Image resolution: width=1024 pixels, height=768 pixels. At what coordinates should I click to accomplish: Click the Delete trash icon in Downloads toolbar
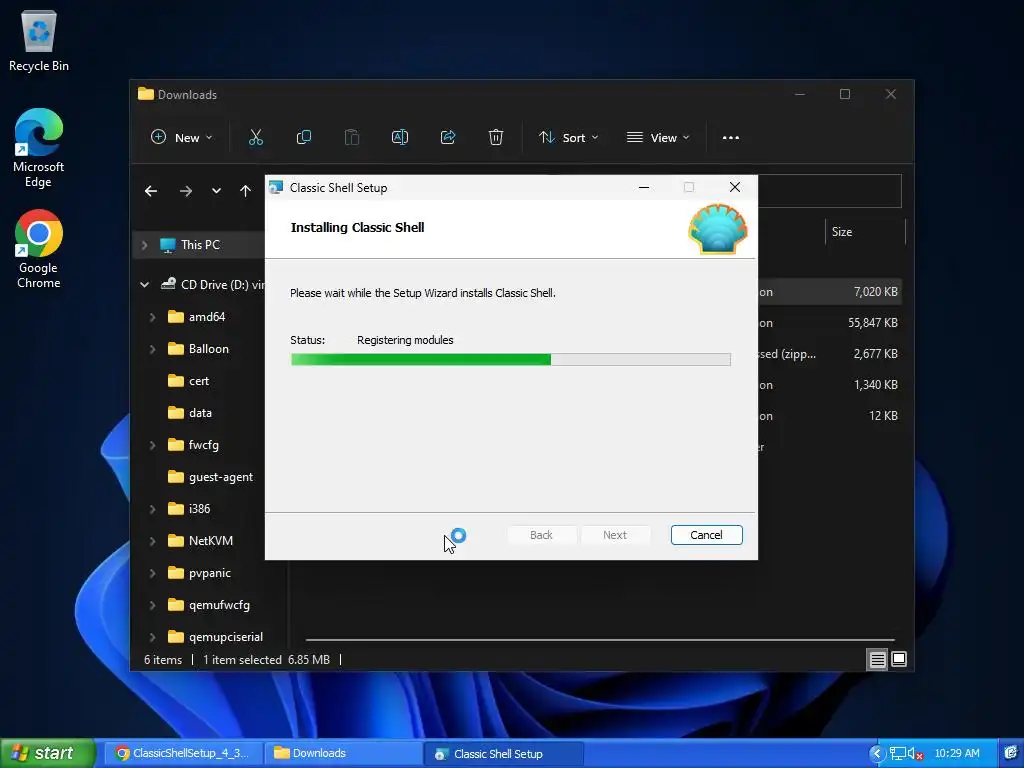click(x=496, y=137)
